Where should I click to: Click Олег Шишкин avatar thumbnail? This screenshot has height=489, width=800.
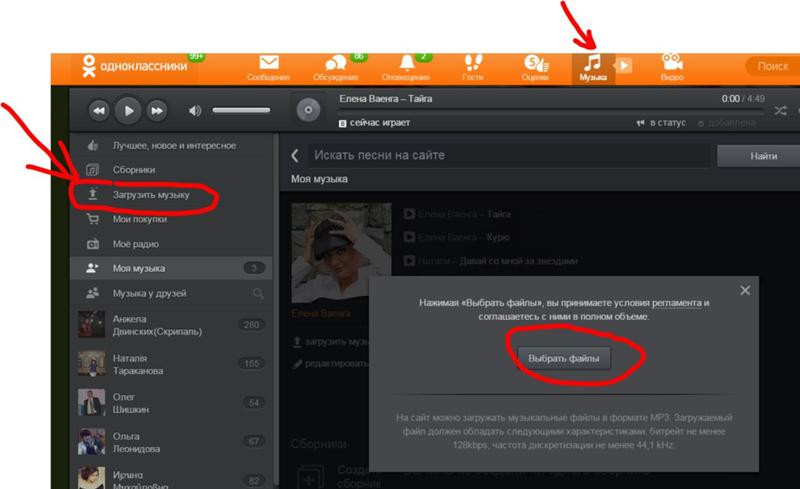point(91,403)
